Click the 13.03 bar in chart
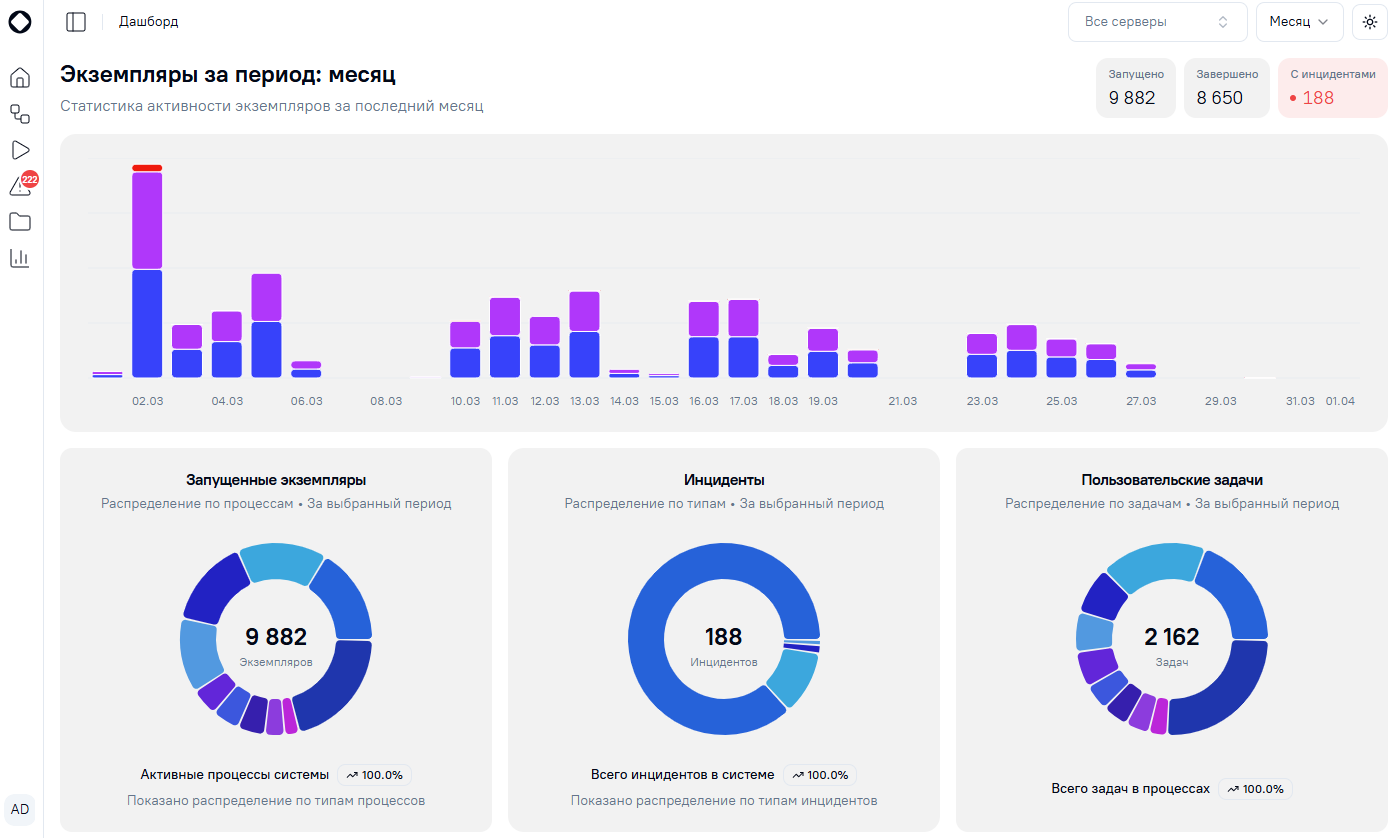1398x838 pixels. coord(584,335)
